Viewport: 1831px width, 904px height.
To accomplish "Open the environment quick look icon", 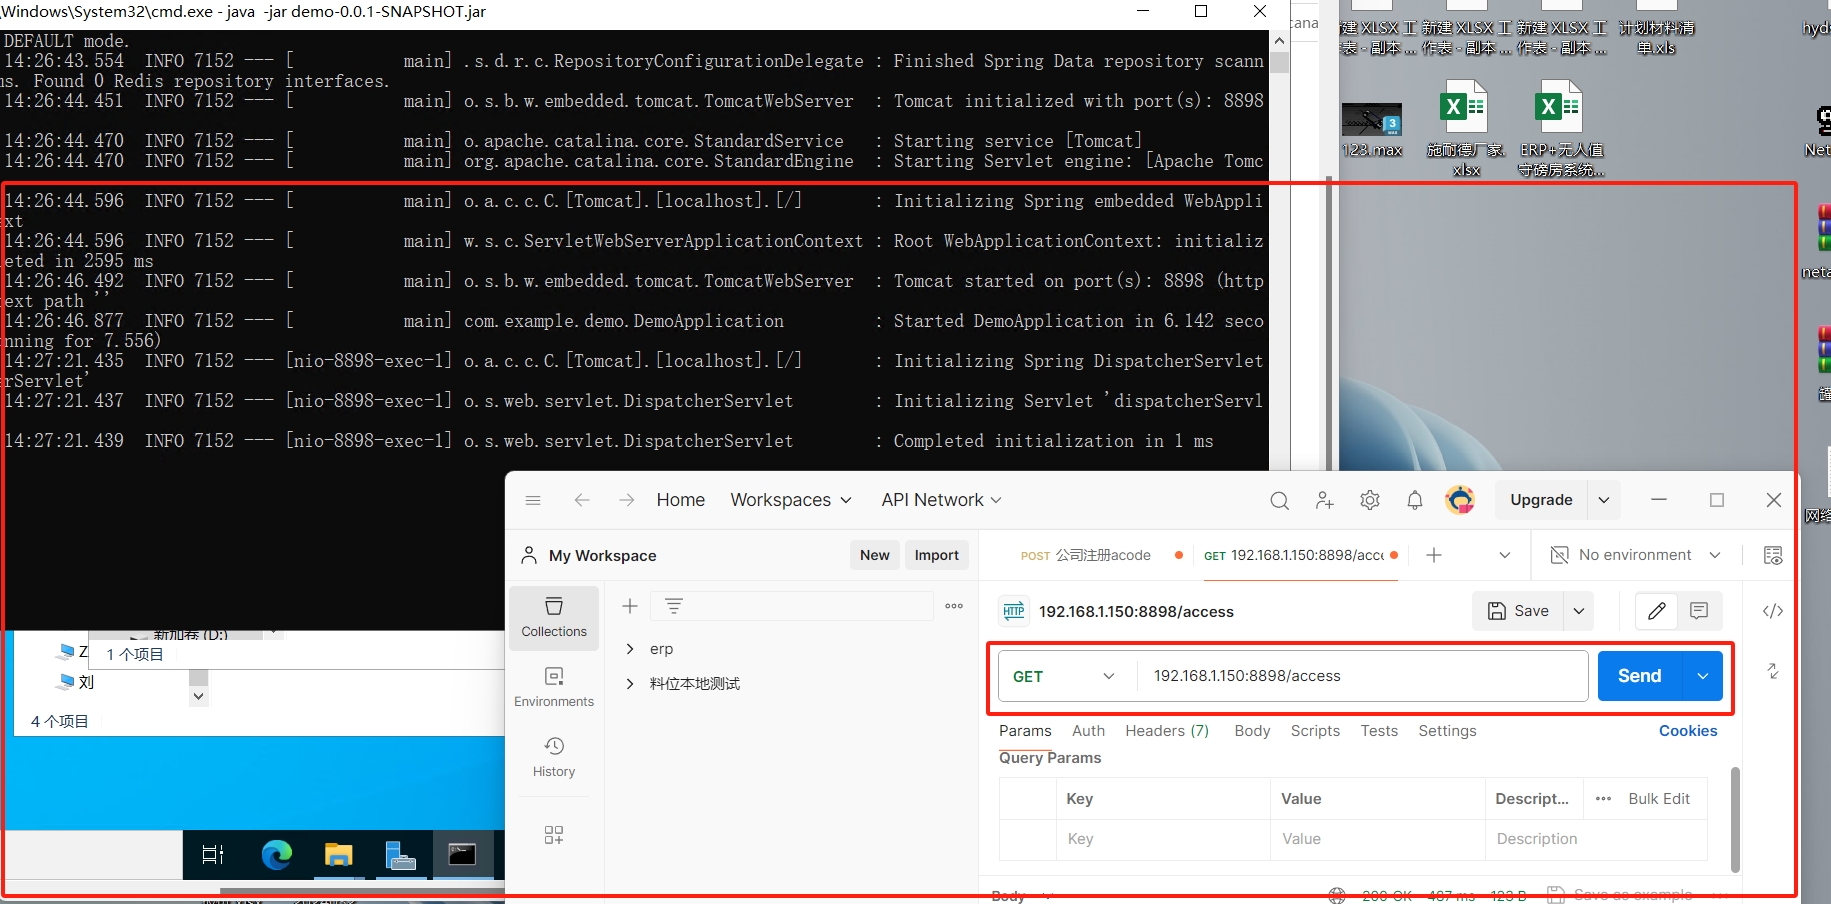I will click(x=1773, y=555).
